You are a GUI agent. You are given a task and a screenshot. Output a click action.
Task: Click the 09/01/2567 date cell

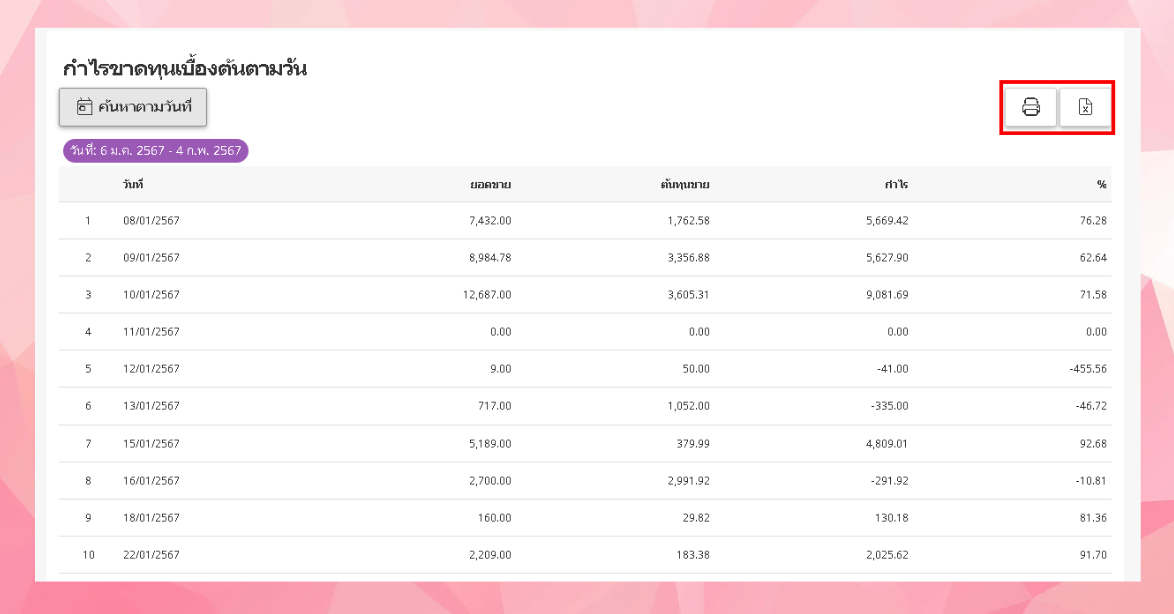[x=151, y=258]
